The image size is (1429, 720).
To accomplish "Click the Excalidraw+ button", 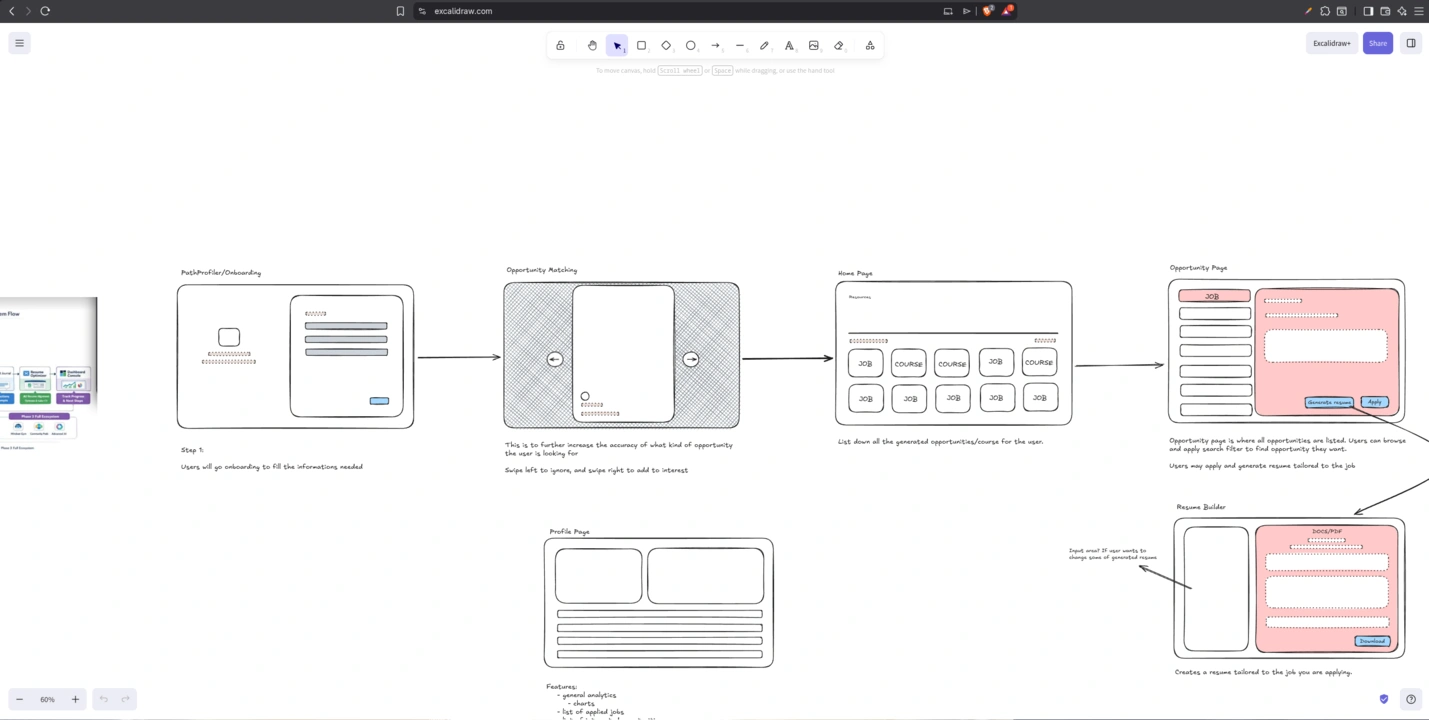I will click(x=1332, y=43).
